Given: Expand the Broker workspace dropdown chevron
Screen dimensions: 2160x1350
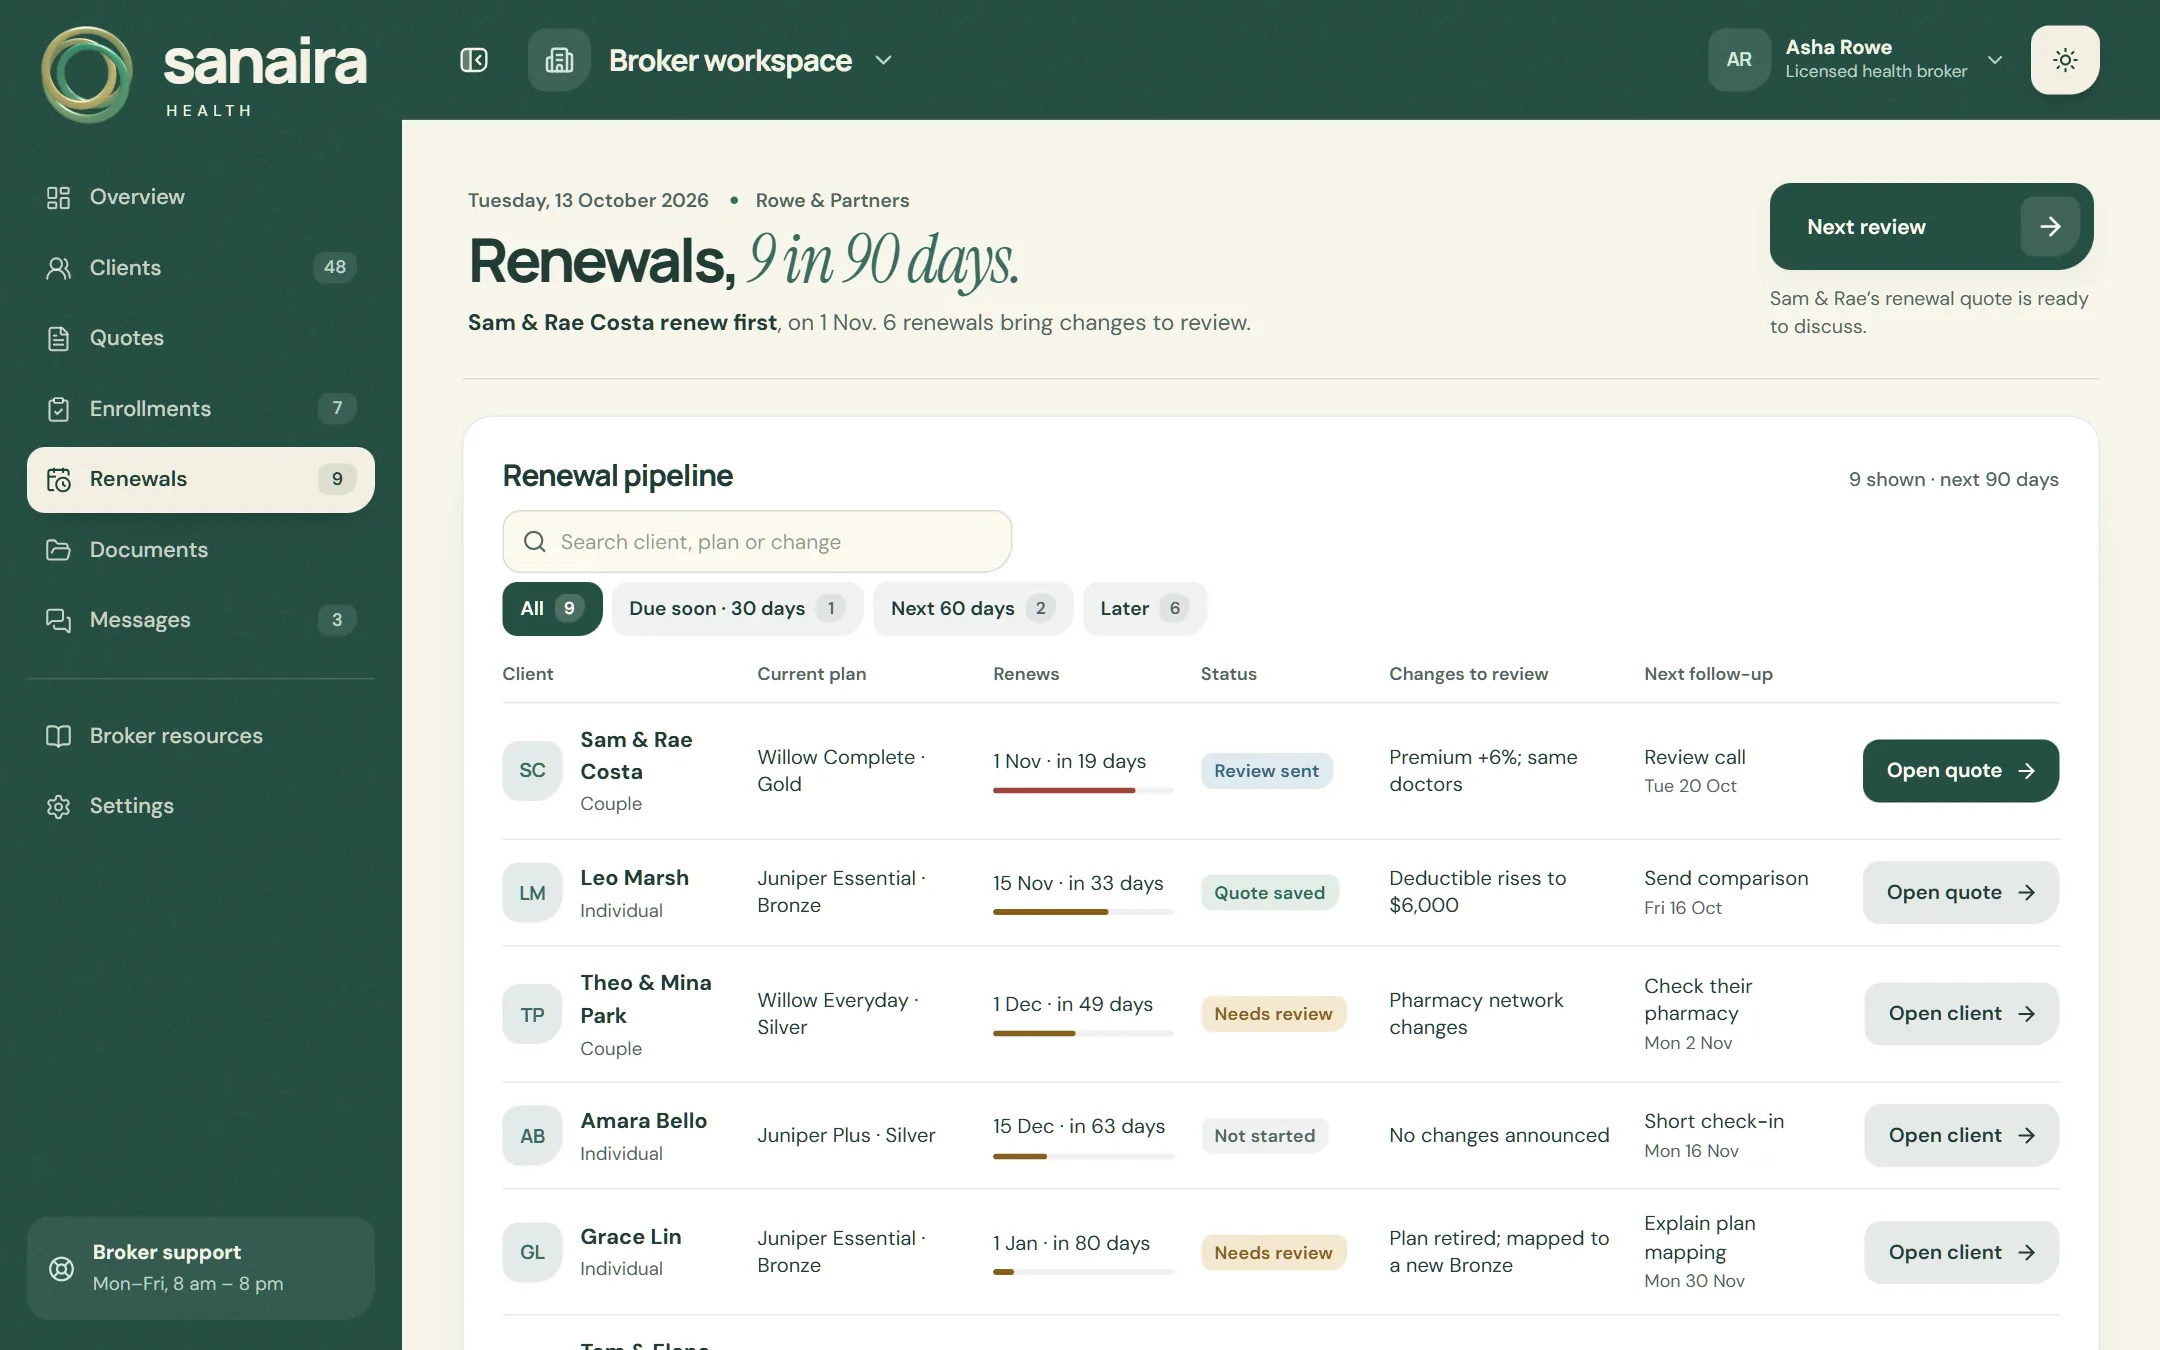Looking at the screenshot, I should pyautogui.click(x=883, y=60).
